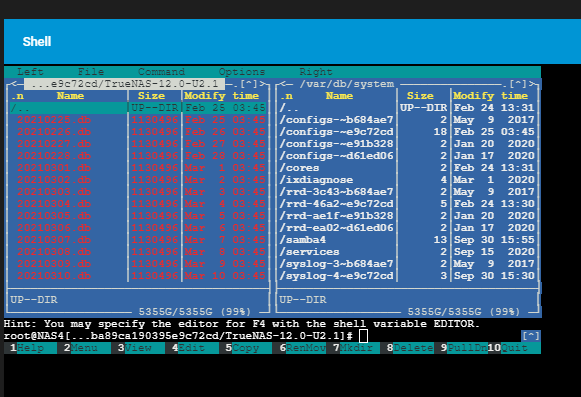
Task: Select file 20210302.db
Action: click(x=138, y=180)
